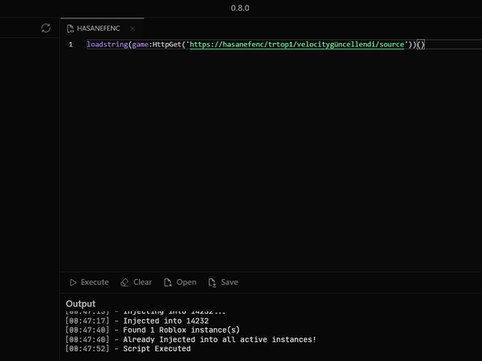Click the Execute play triangle icon
The width and height of the screenshot is (482, 361).
(x=73, y=283)
